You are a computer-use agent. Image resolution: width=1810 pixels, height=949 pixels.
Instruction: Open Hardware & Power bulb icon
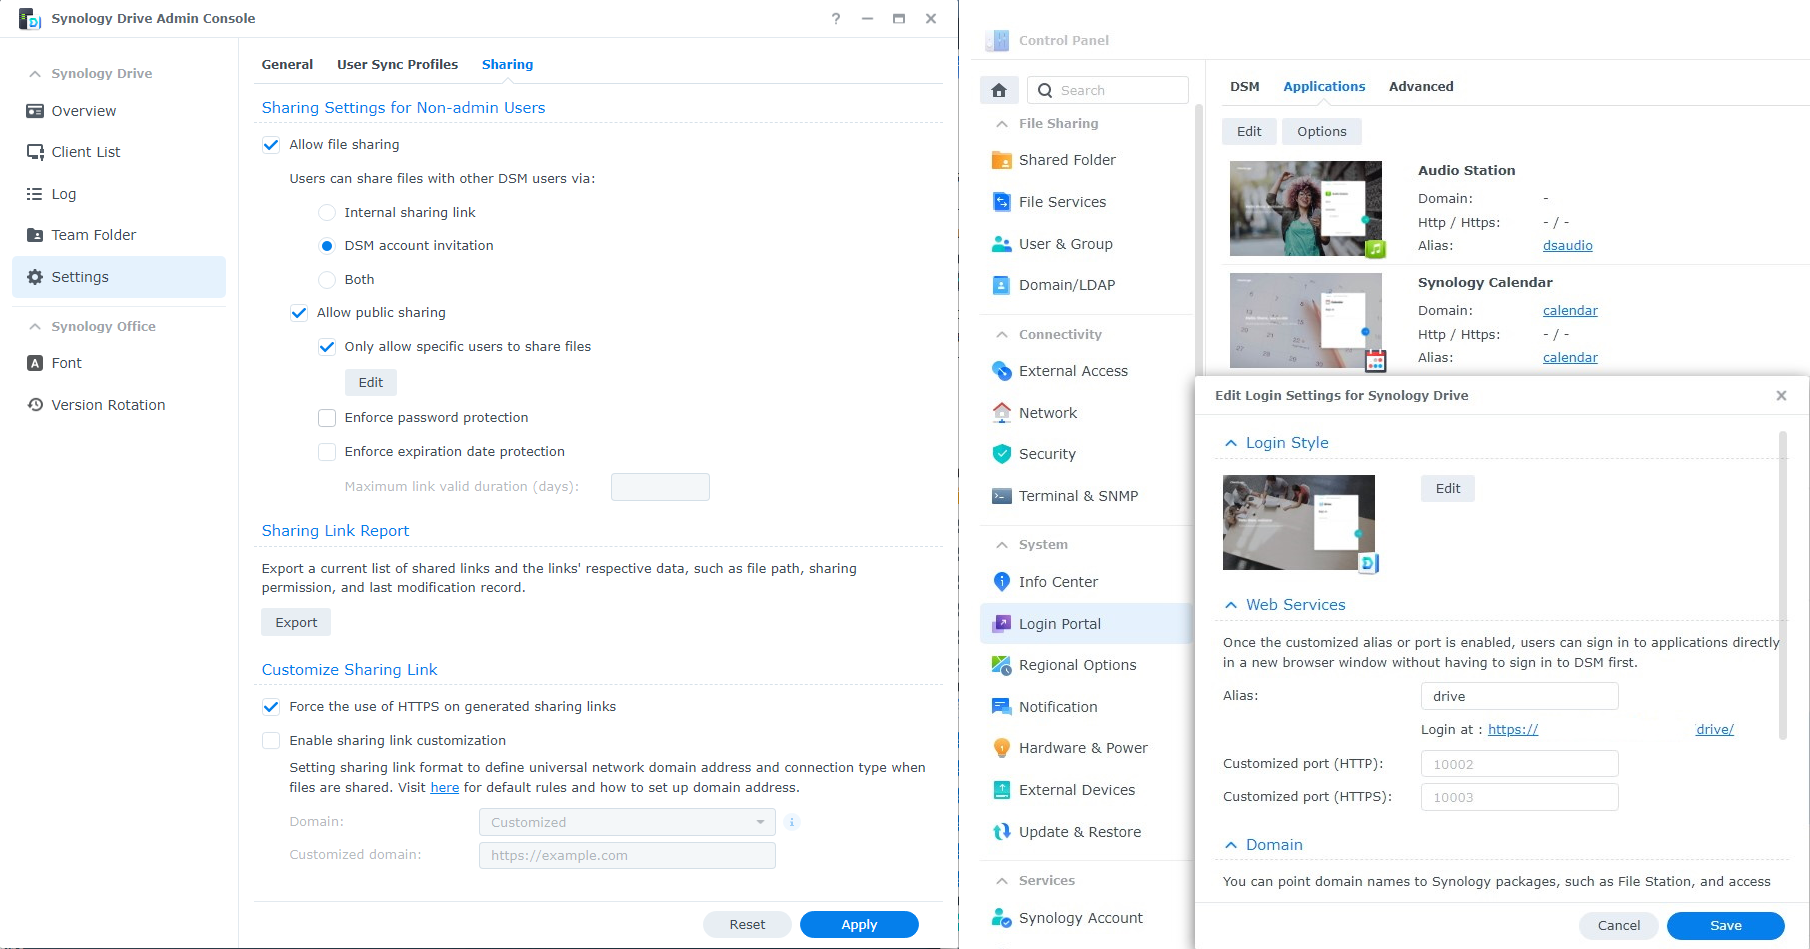coord(1001,748)
